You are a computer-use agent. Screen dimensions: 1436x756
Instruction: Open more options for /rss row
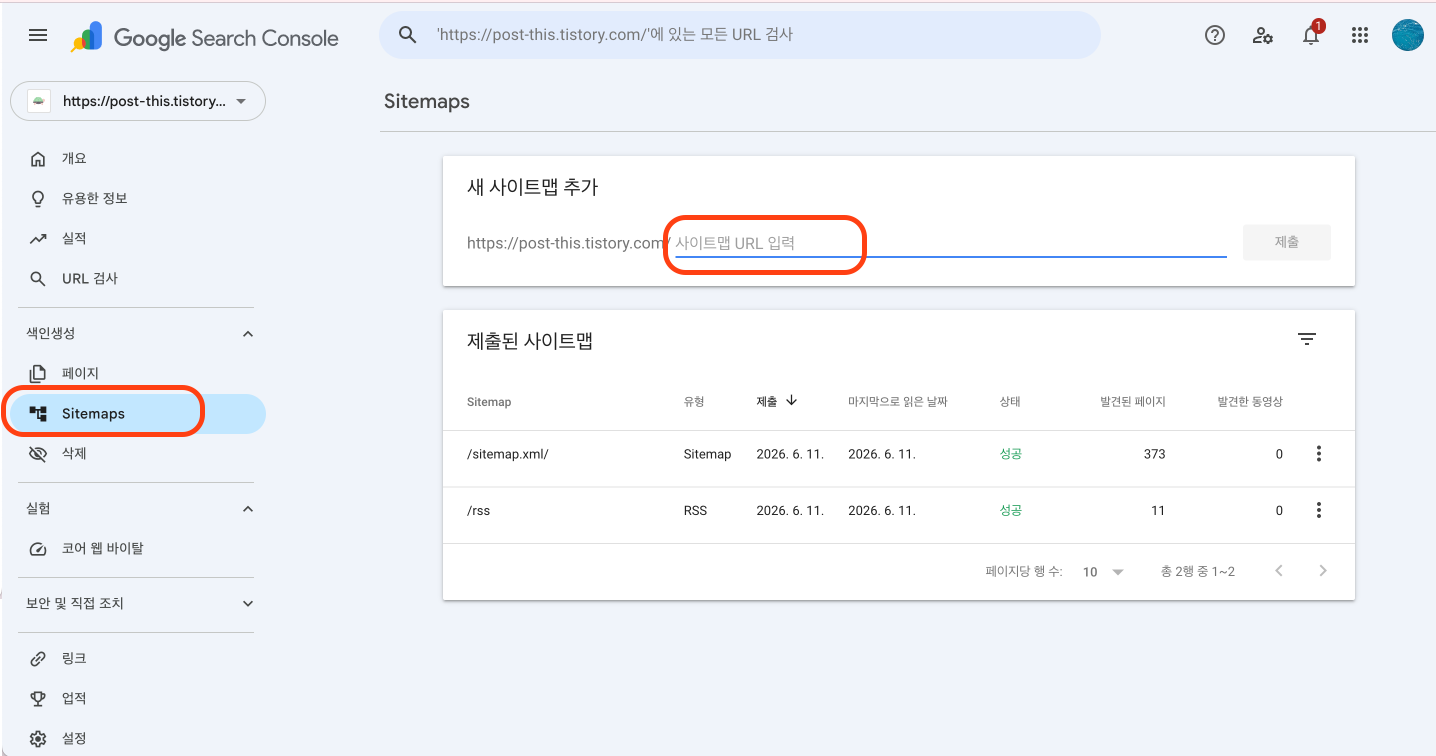pos(1318,510)
